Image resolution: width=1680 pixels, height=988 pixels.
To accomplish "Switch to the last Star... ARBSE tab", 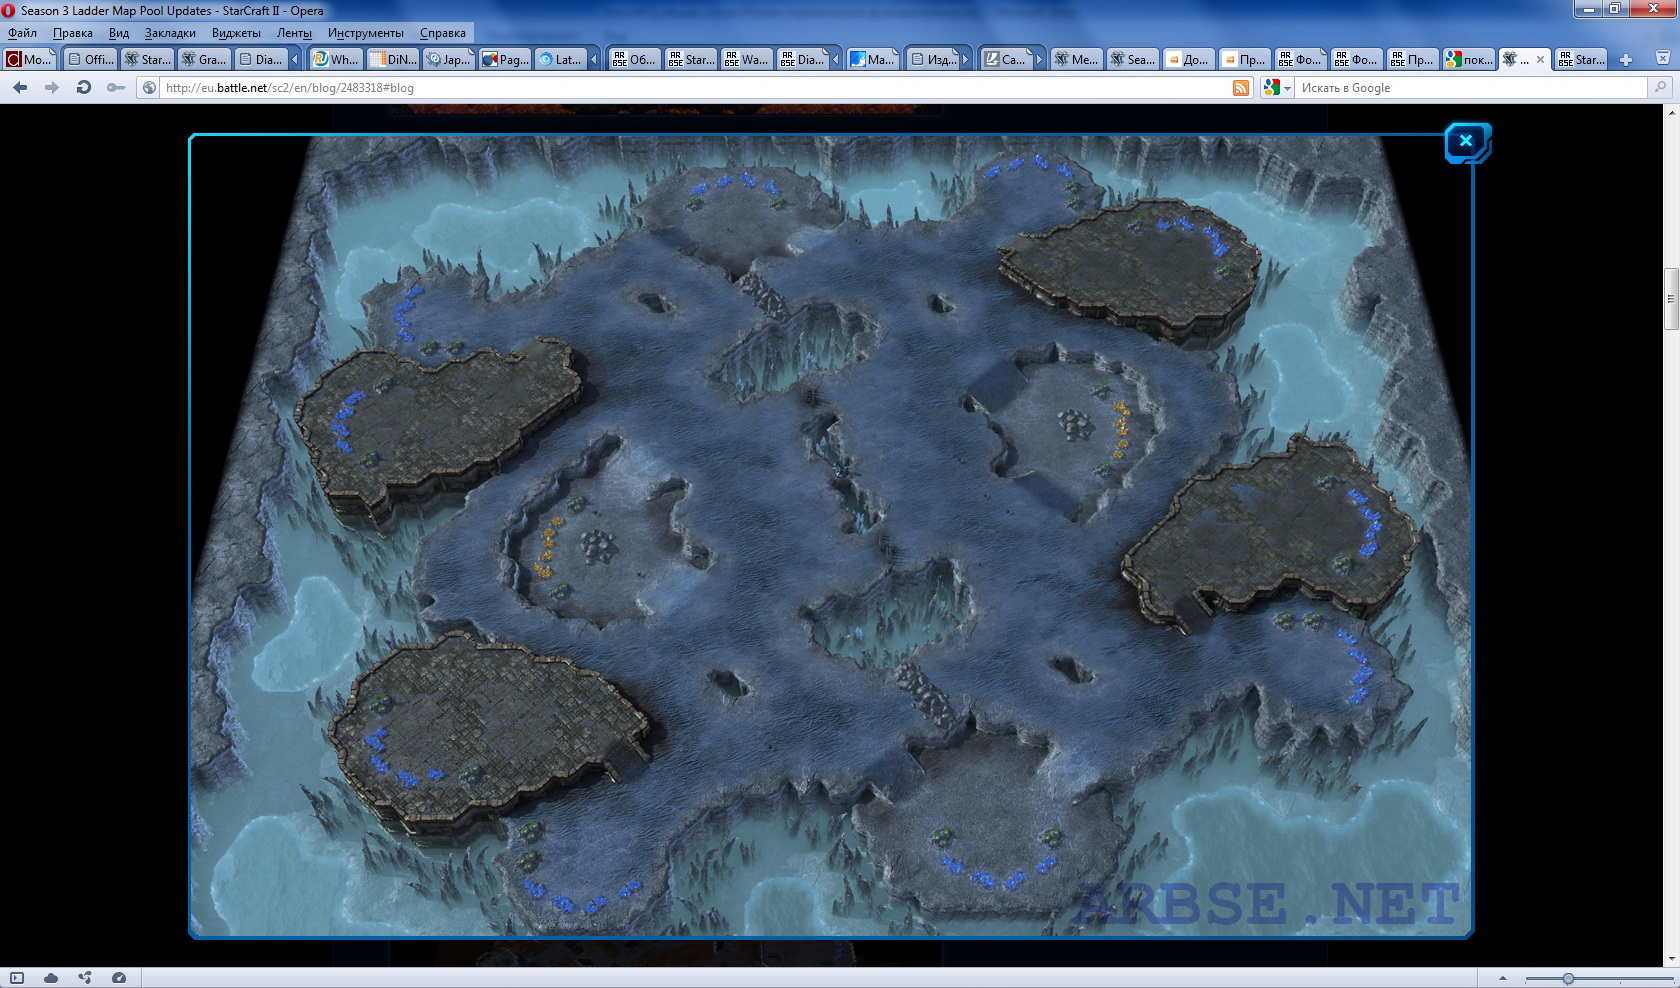I will [1581, 60].
